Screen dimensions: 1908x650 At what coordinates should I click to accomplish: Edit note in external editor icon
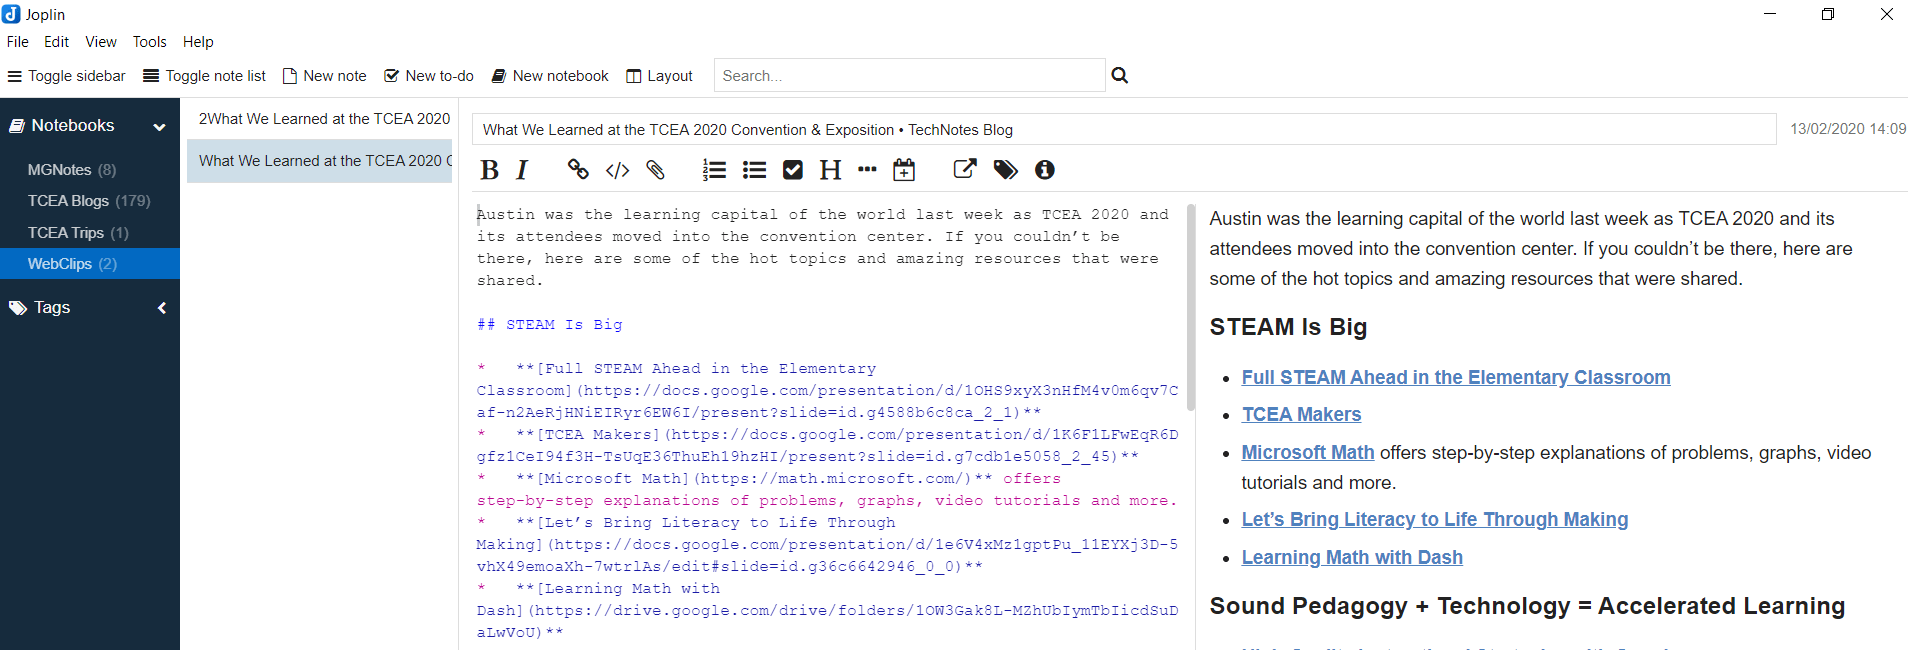tap(965, 169)
